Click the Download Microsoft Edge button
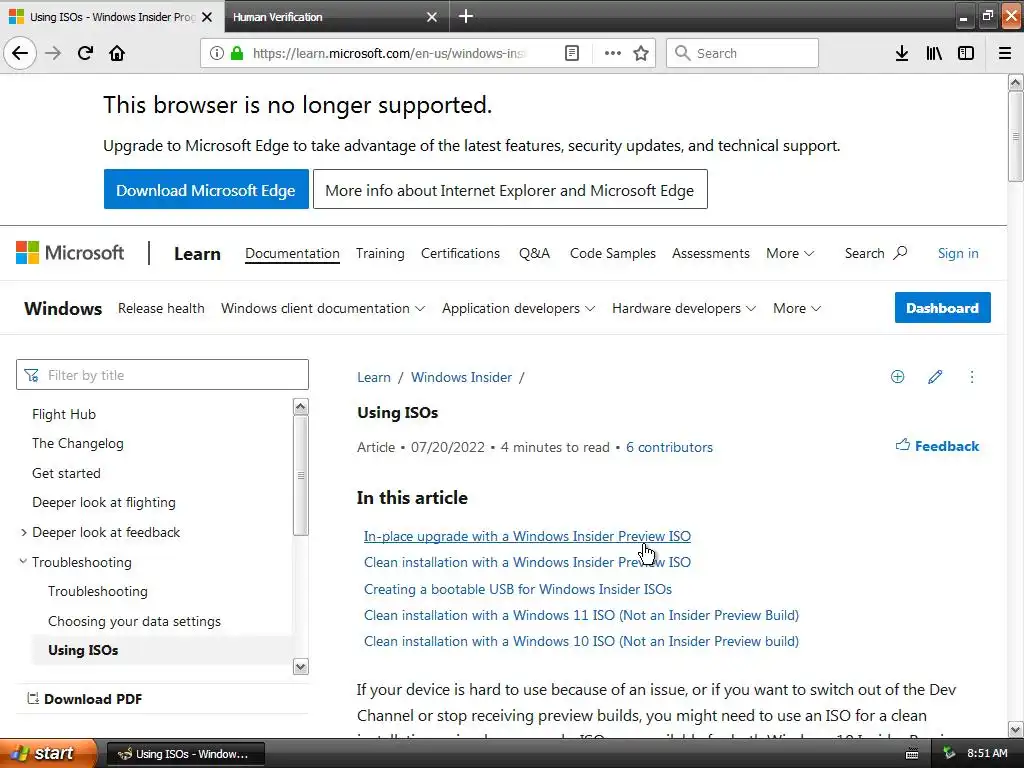The height and width of the screenshot is (768, 1024). [206, 190]
